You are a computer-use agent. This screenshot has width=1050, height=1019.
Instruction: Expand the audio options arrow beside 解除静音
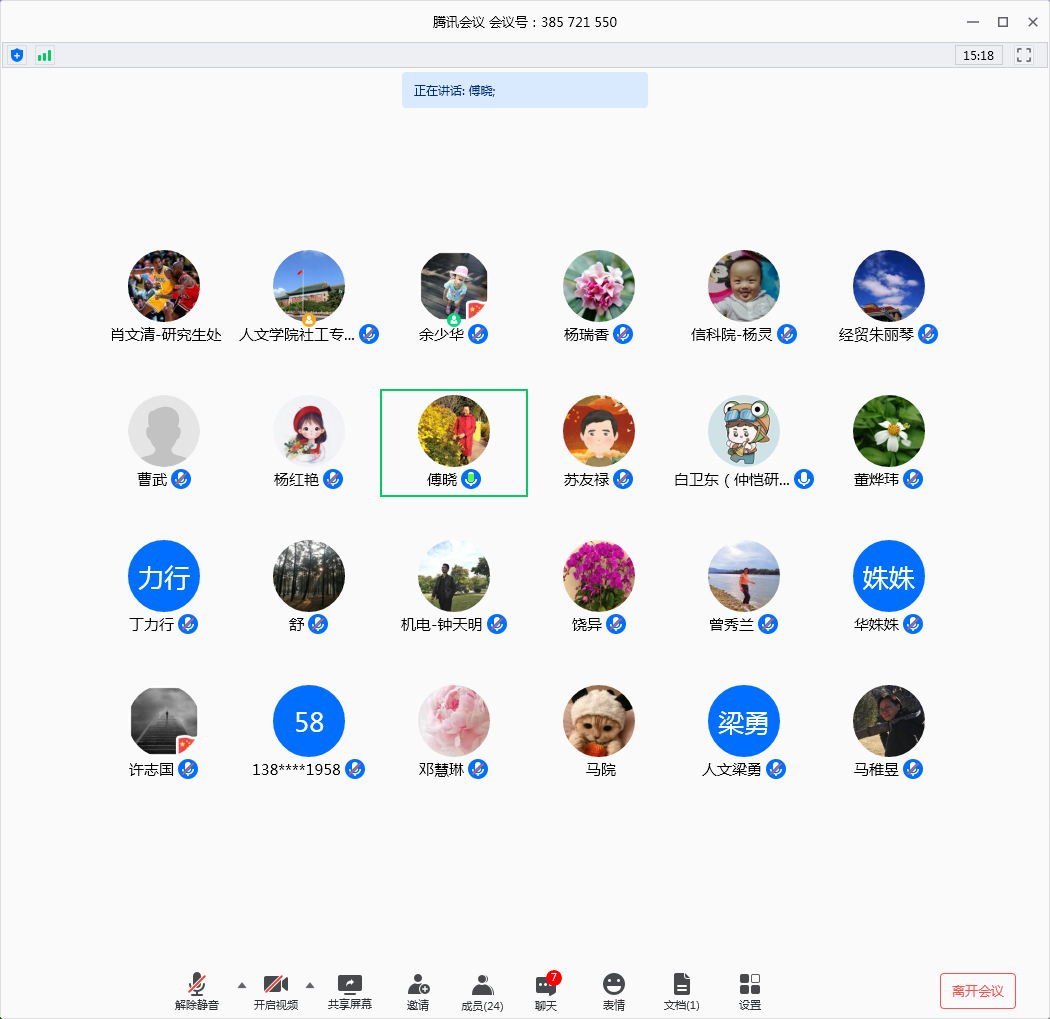pyautogui.click(x=241, y=984)
